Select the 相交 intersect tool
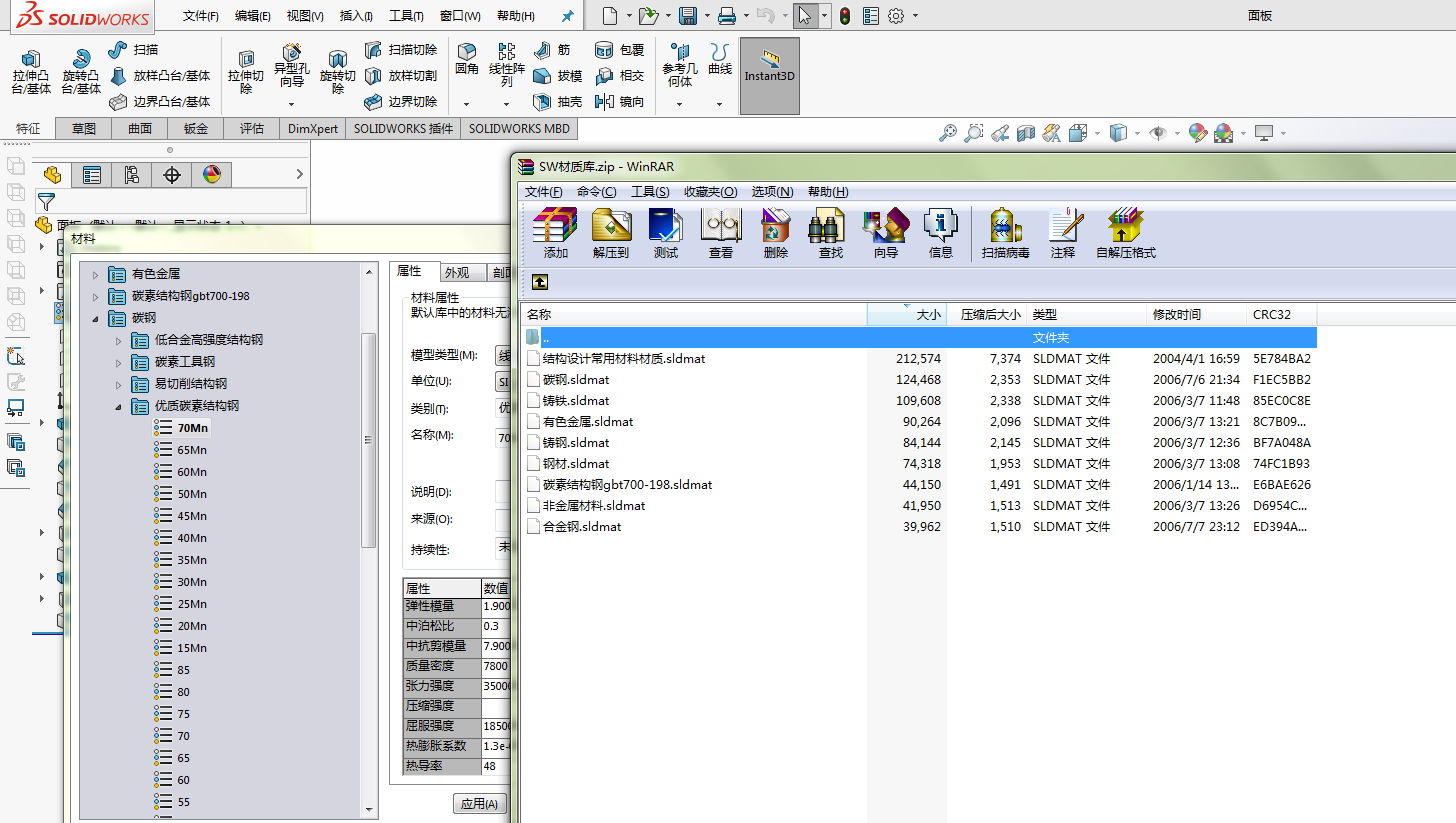This screenshot has height=823, width=1456. (620, 75)
